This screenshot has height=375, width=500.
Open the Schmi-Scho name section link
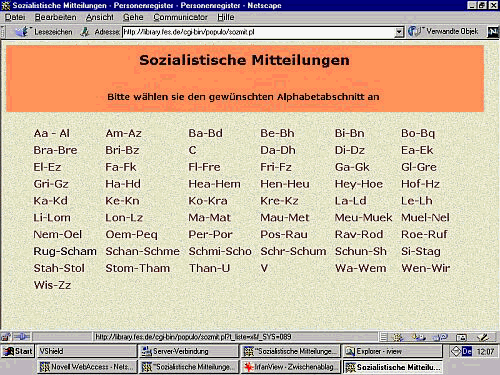220,251
